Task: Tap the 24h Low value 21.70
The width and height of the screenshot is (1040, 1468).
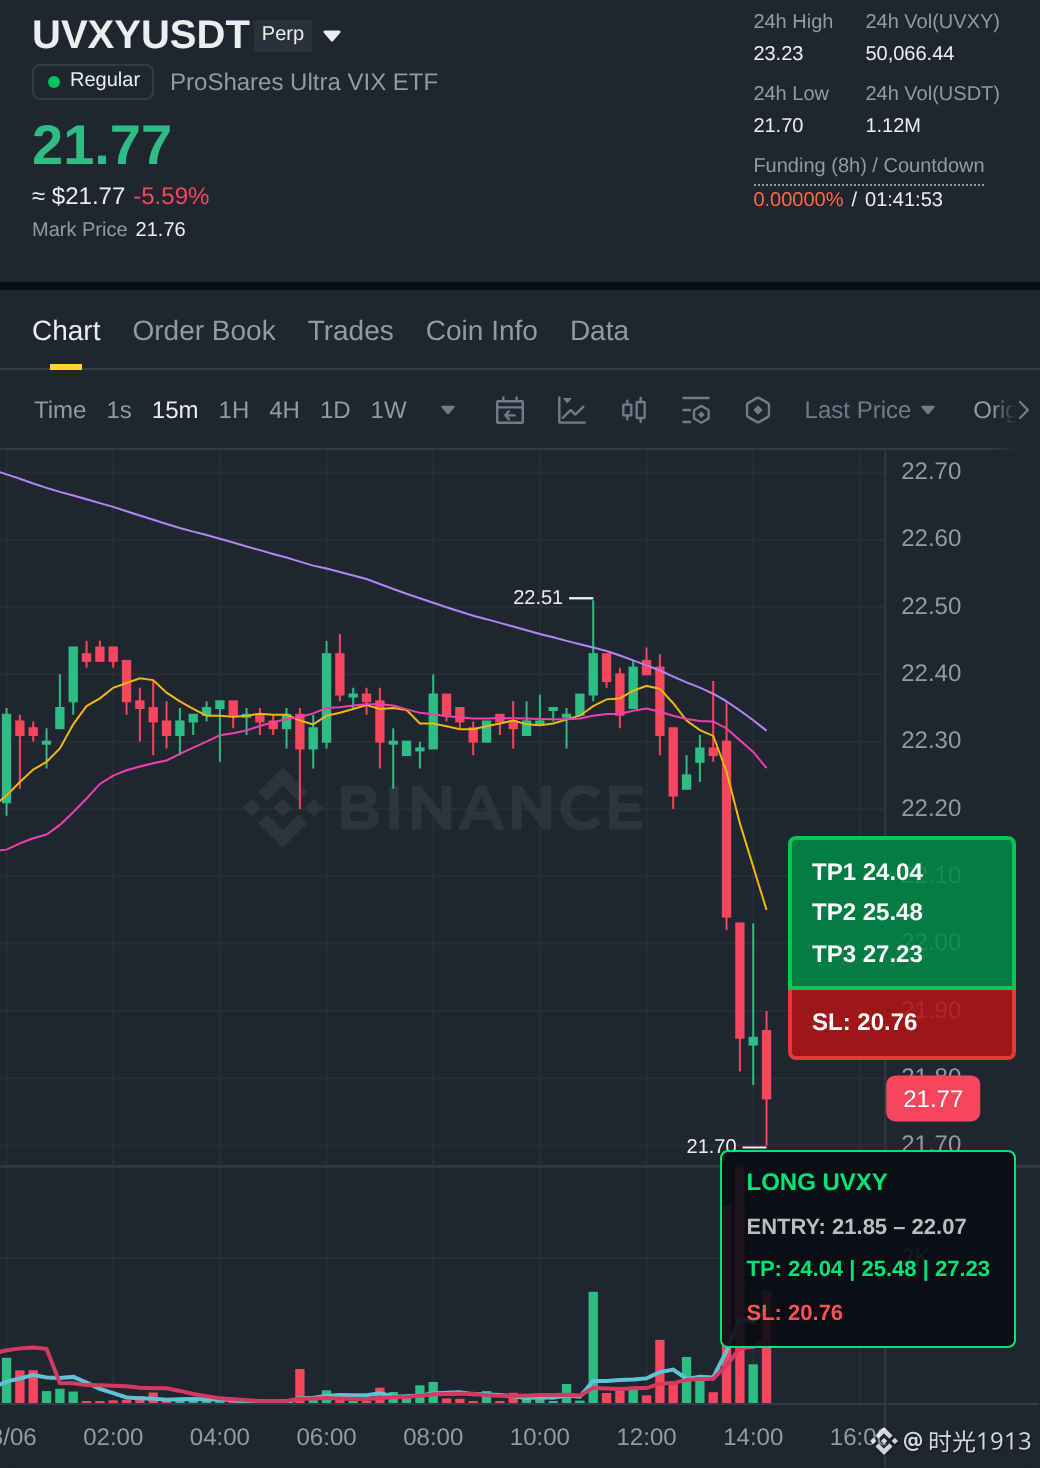Action: 778,125
